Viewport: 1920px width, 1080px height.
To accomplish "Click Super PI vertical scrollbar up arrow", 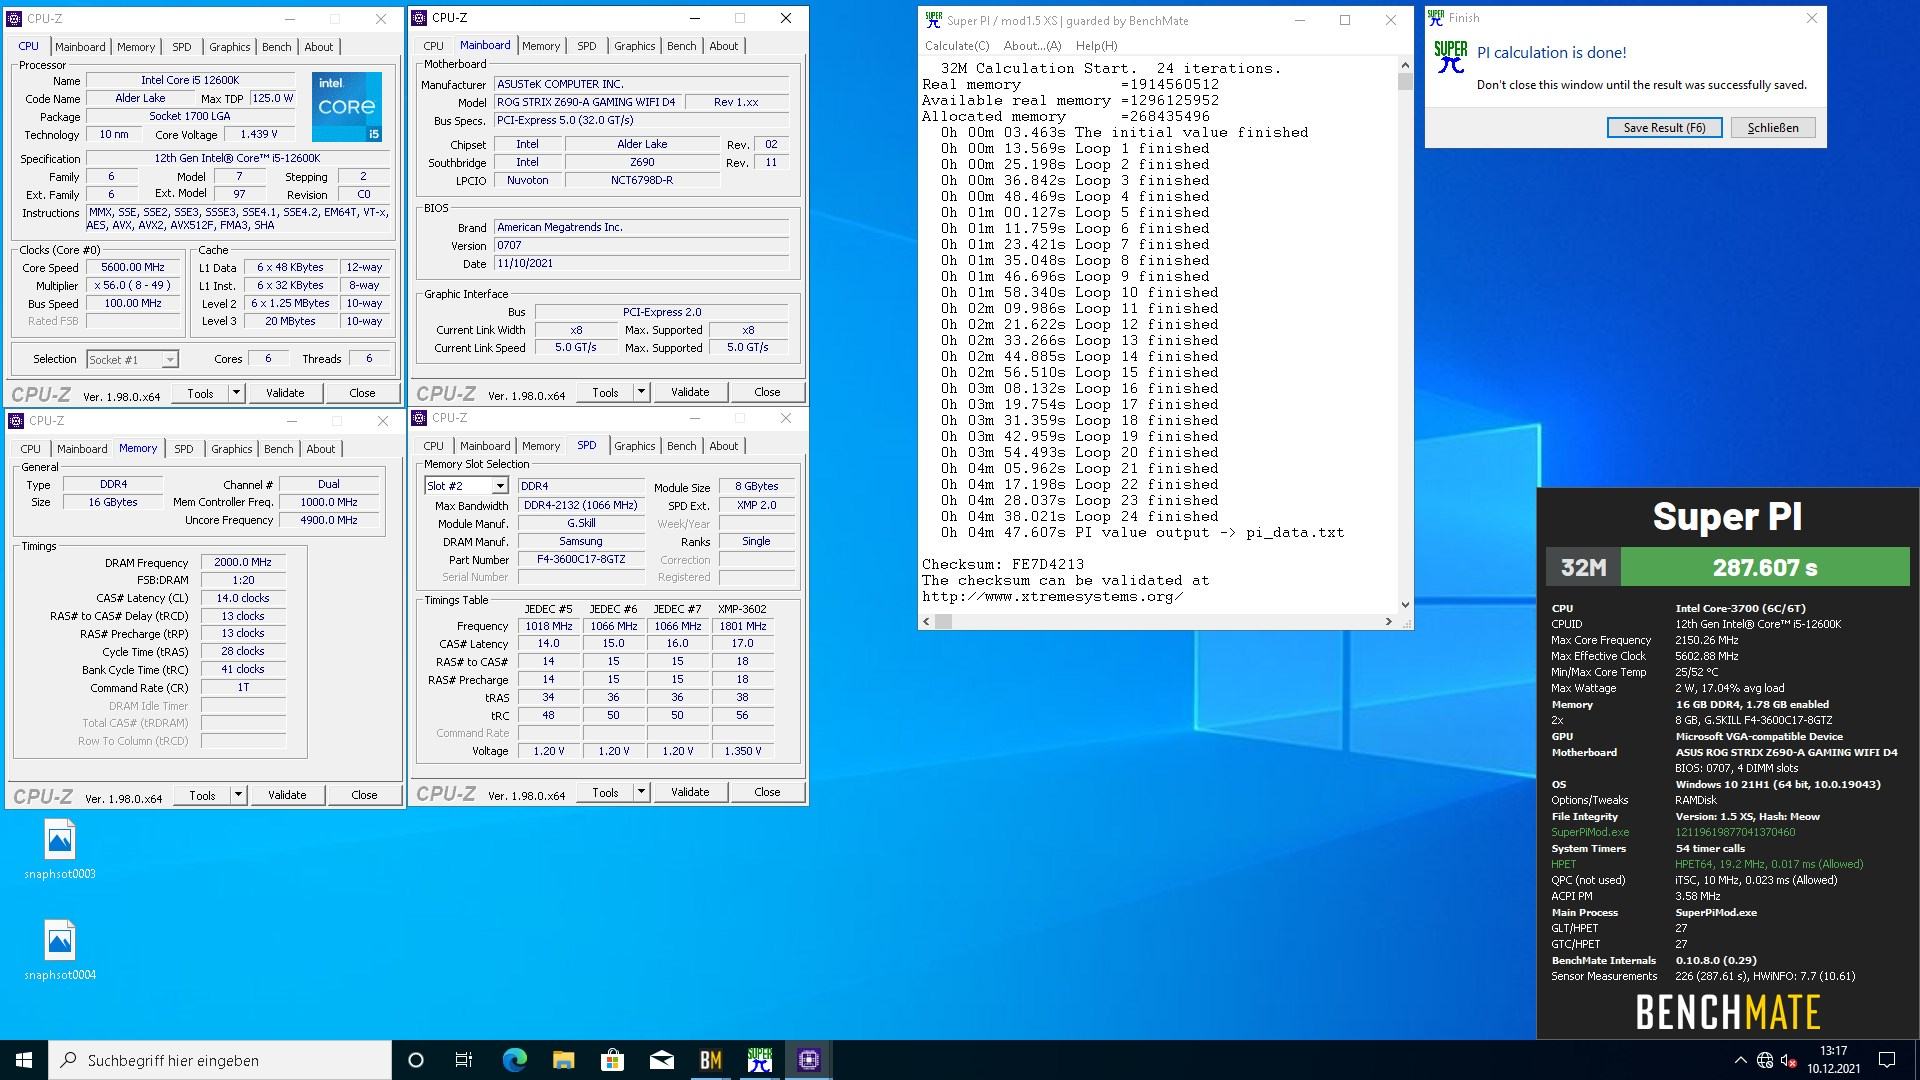I will pos(1405,65).
